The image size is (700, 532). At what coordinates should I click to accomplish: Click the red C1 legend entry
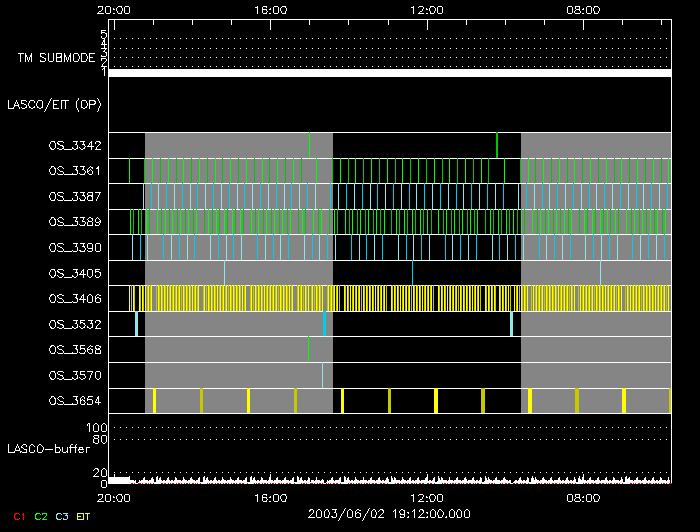tap(19, 516)
